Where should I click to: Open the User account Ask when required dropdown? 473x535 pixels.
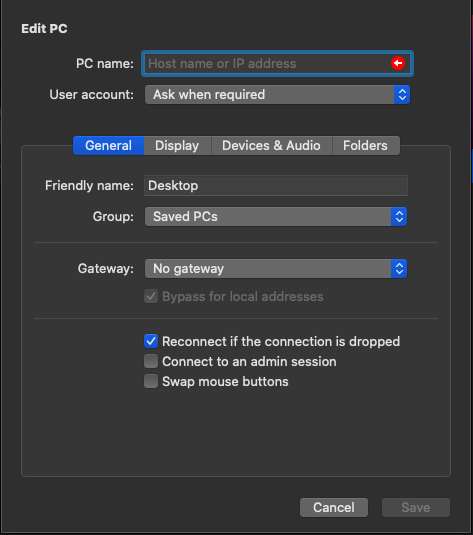277,95
